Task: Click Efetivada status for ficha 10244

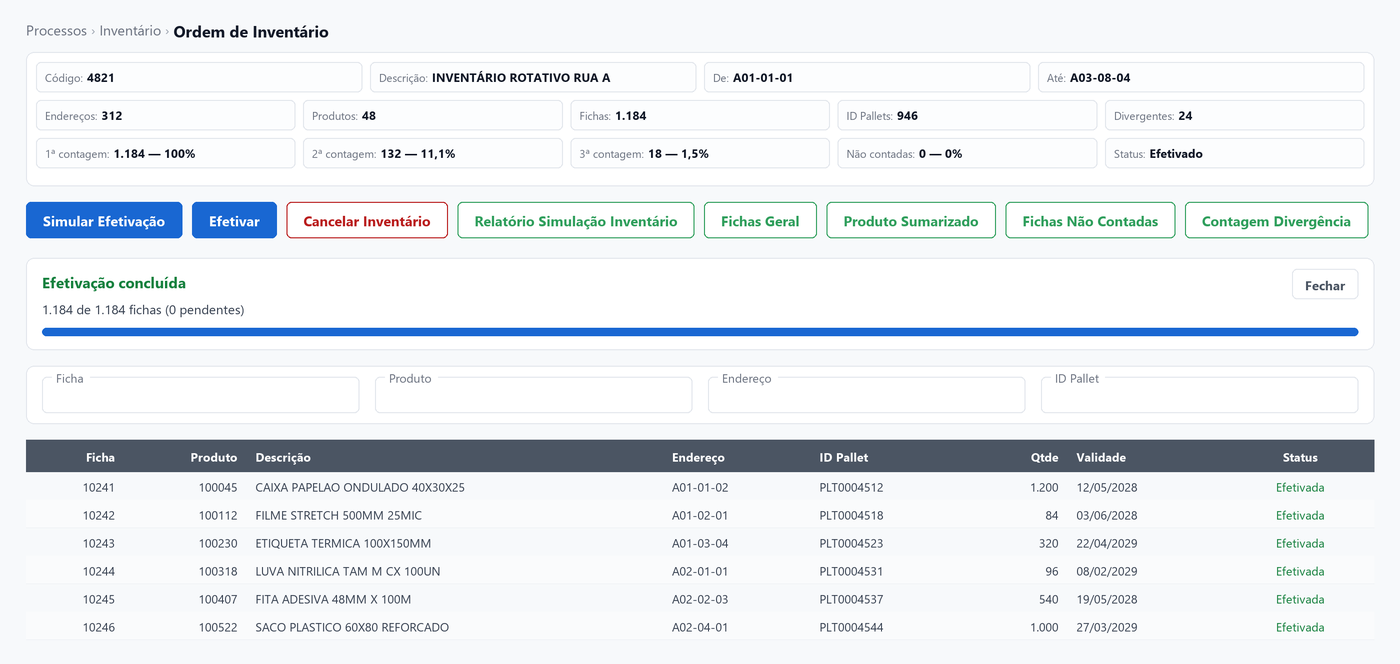Action: [x=1300, y=572]
